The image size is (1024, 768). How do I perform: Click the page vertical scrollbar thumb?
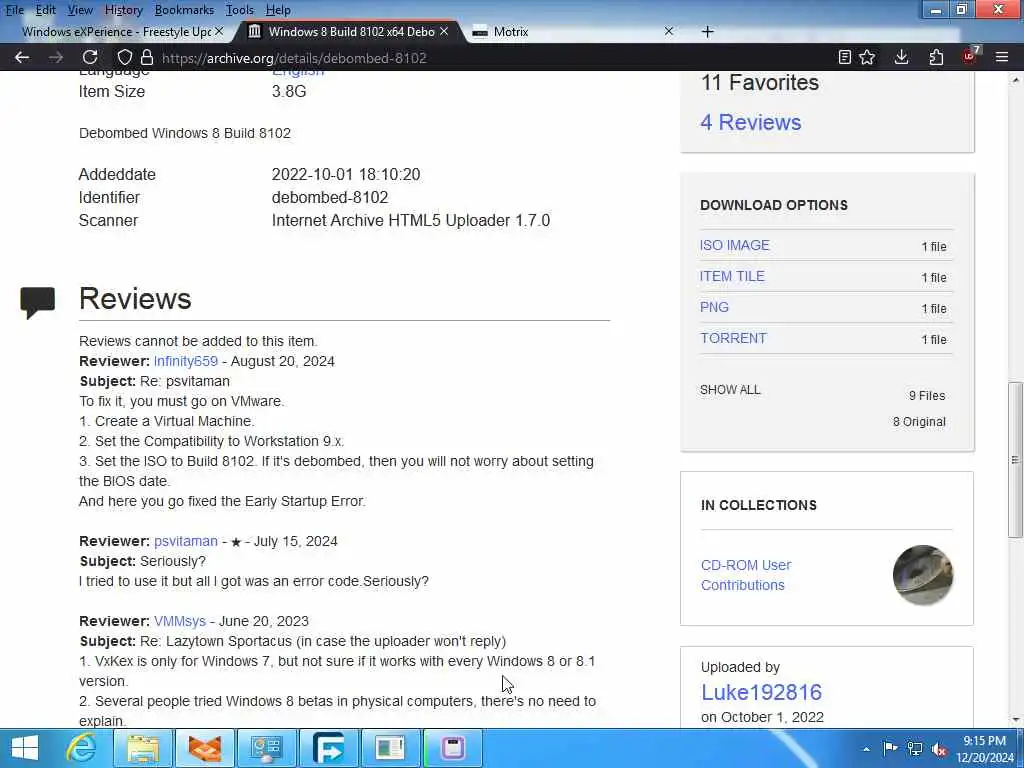tap(1016, 460)
